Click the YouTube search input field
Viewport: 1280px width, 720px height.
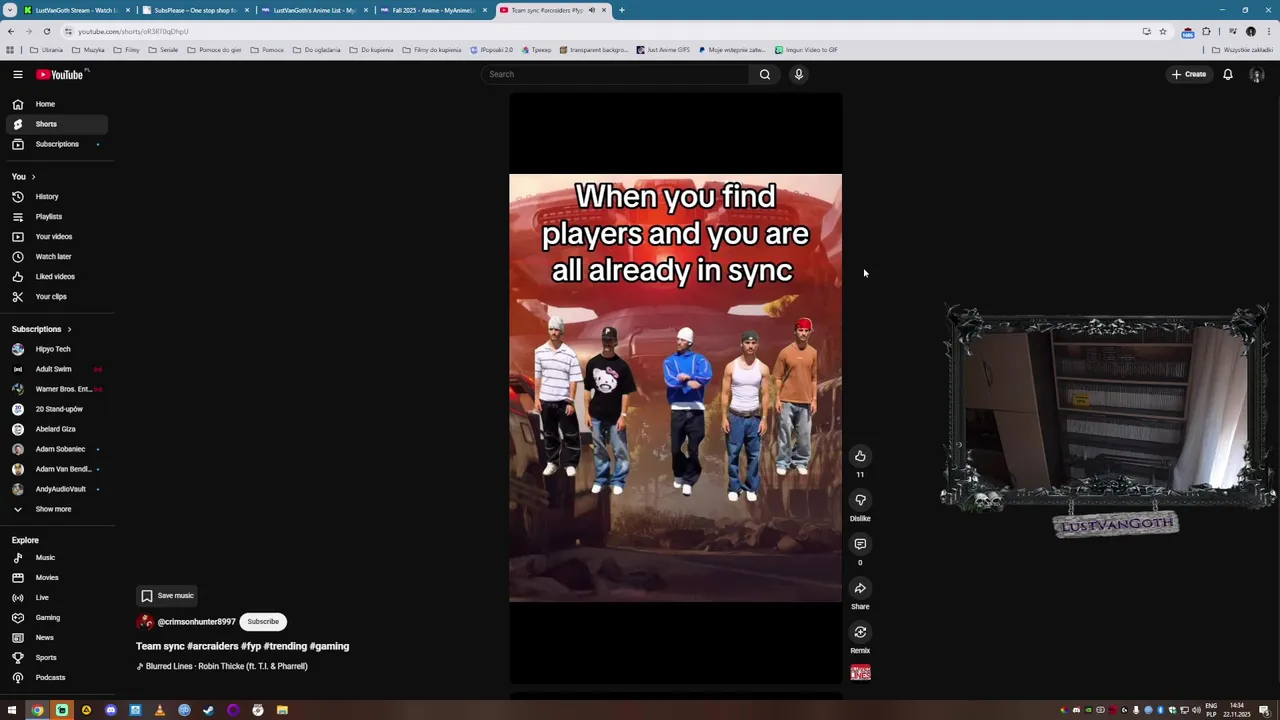[x=615, y=74]
